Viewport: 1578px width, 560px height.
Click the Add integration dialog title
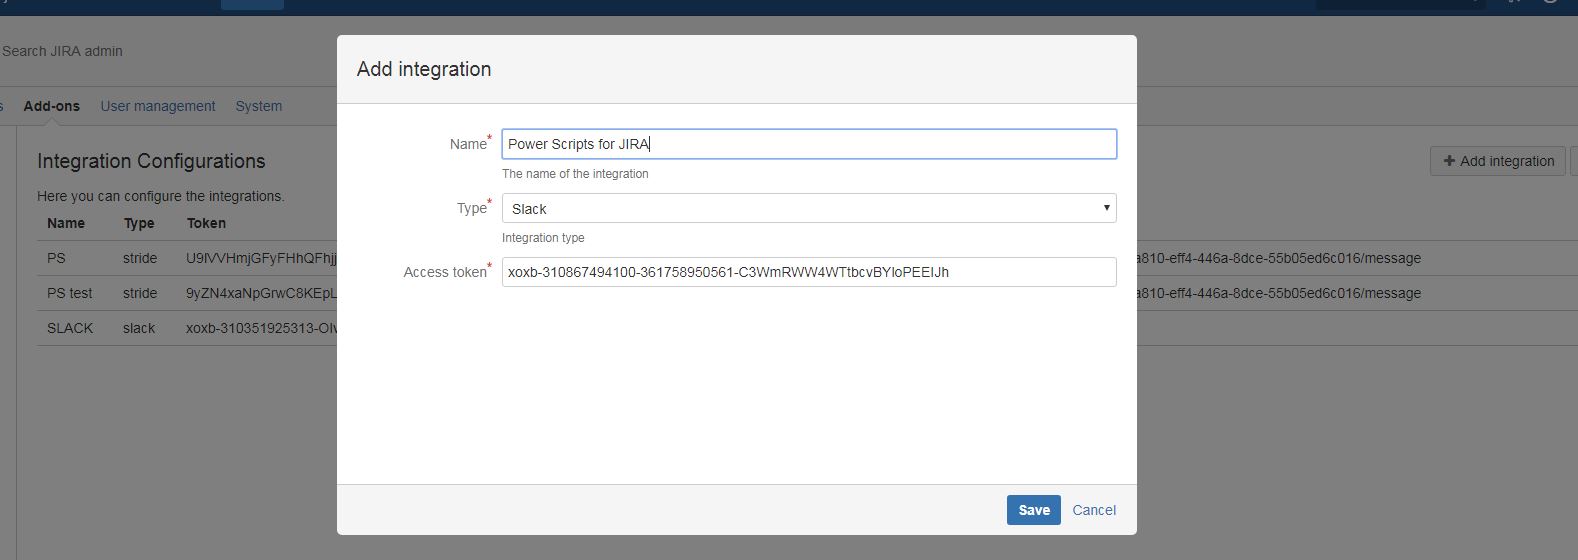pyautogui.click(x=424, y=69)
